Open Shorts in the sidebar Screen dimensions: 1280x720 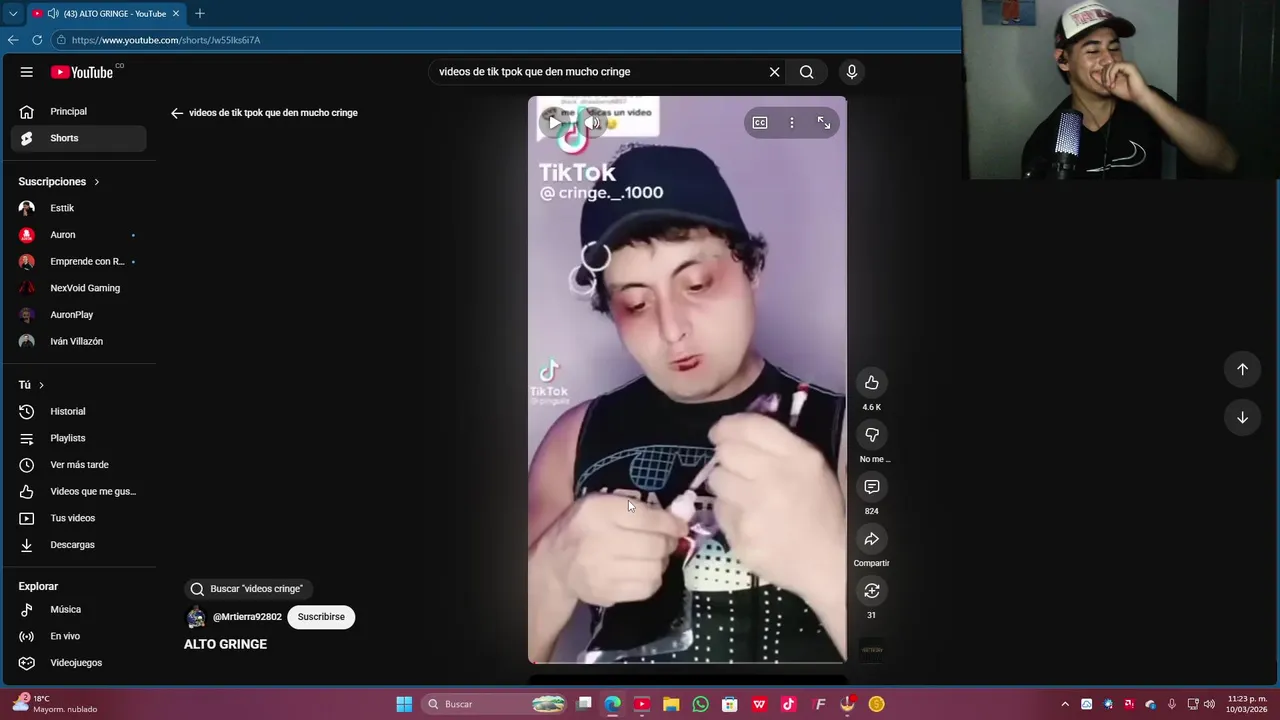(x=78, y=138)
